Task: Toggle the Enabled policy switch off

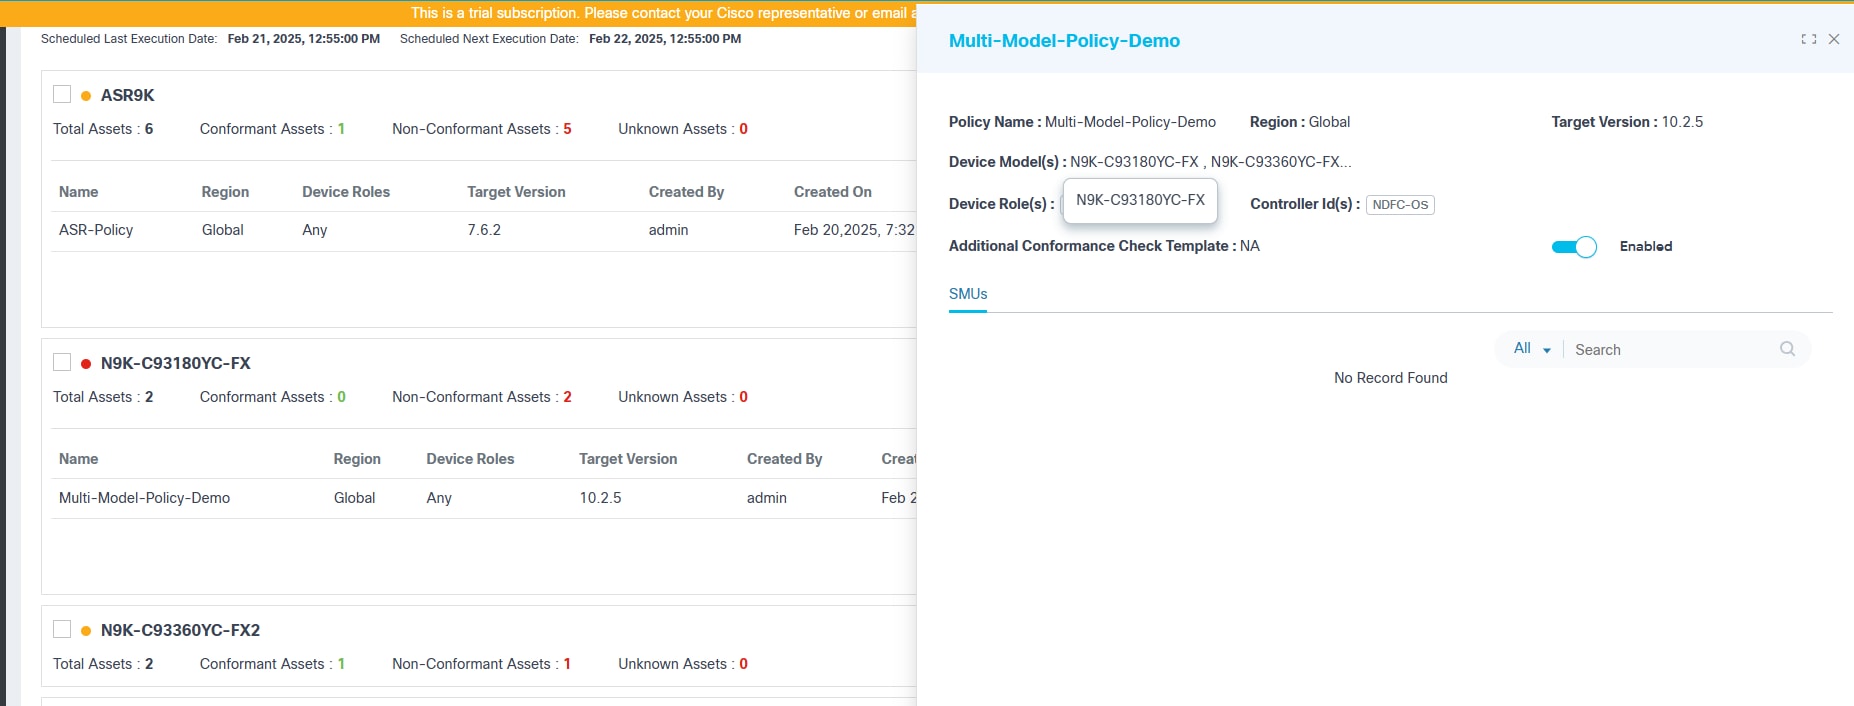Action: click(x=1574, y=247)
